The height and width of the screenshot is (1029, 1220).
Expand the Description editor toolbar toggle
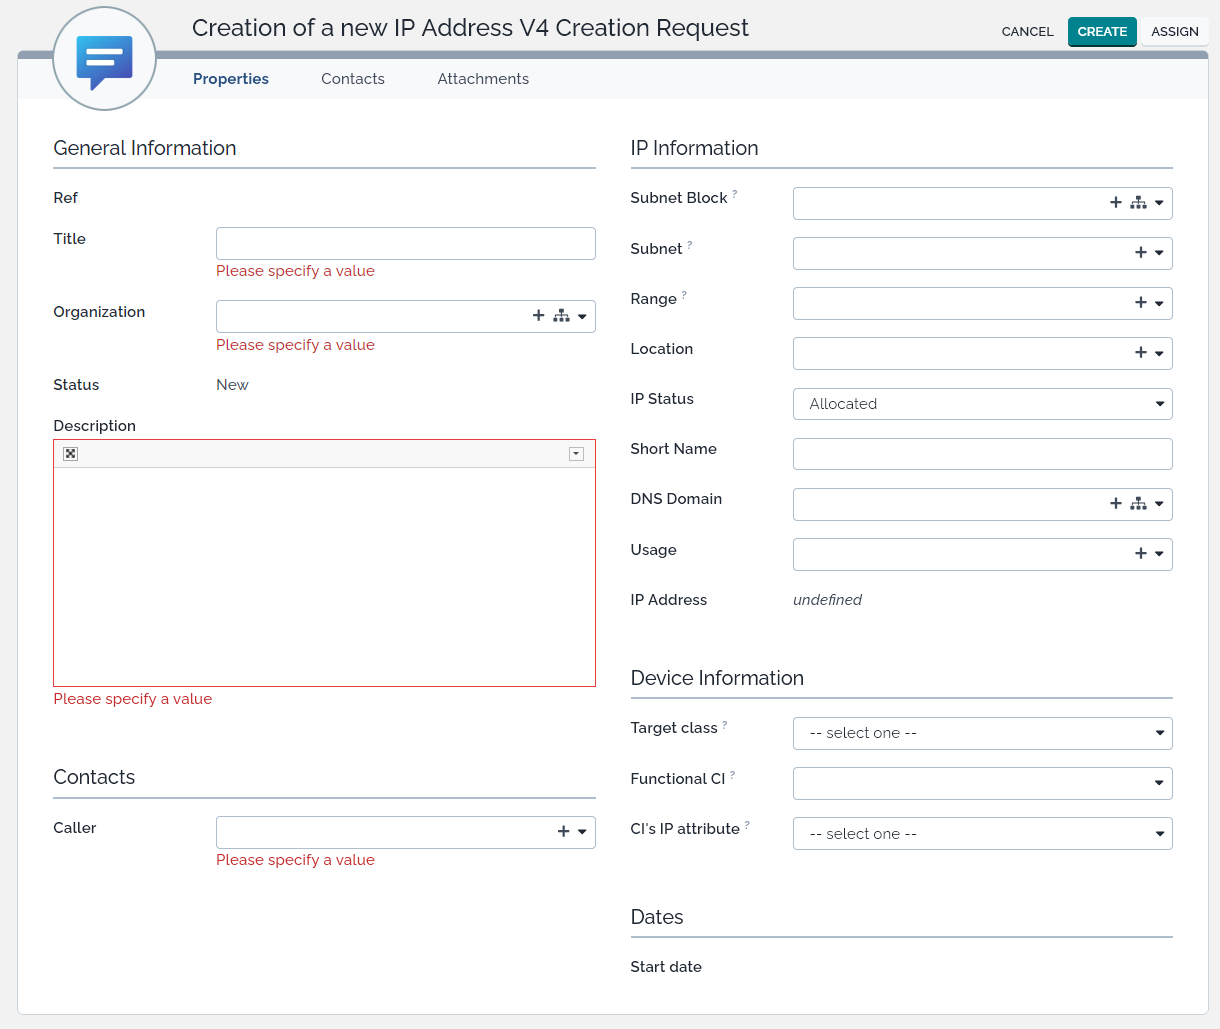click(x=576, y=454)
